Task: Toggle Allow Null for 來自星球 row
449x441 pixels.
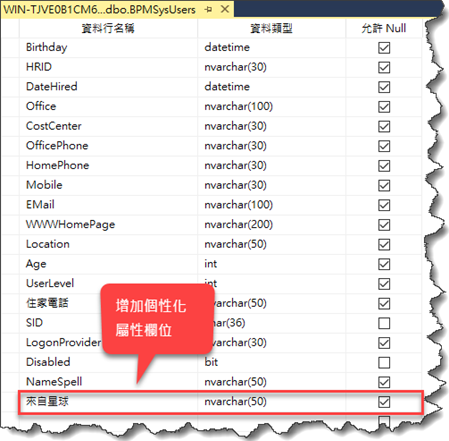Action: coord(384,402)
